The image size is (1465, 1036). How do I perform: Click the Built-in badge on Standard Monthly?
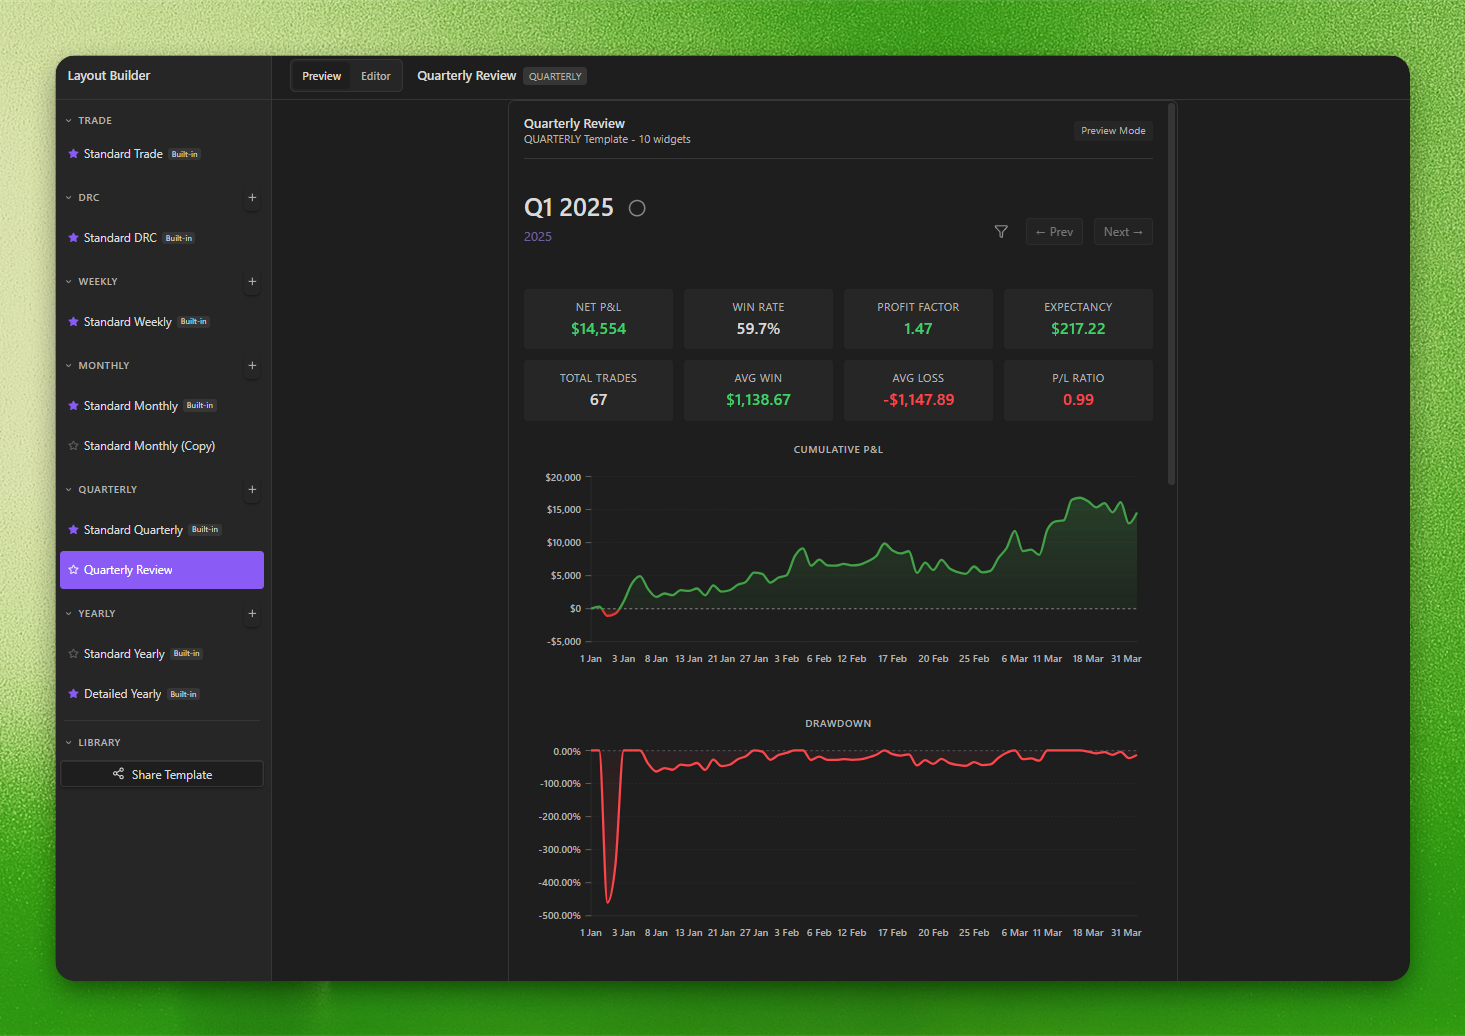click(200, 406)
